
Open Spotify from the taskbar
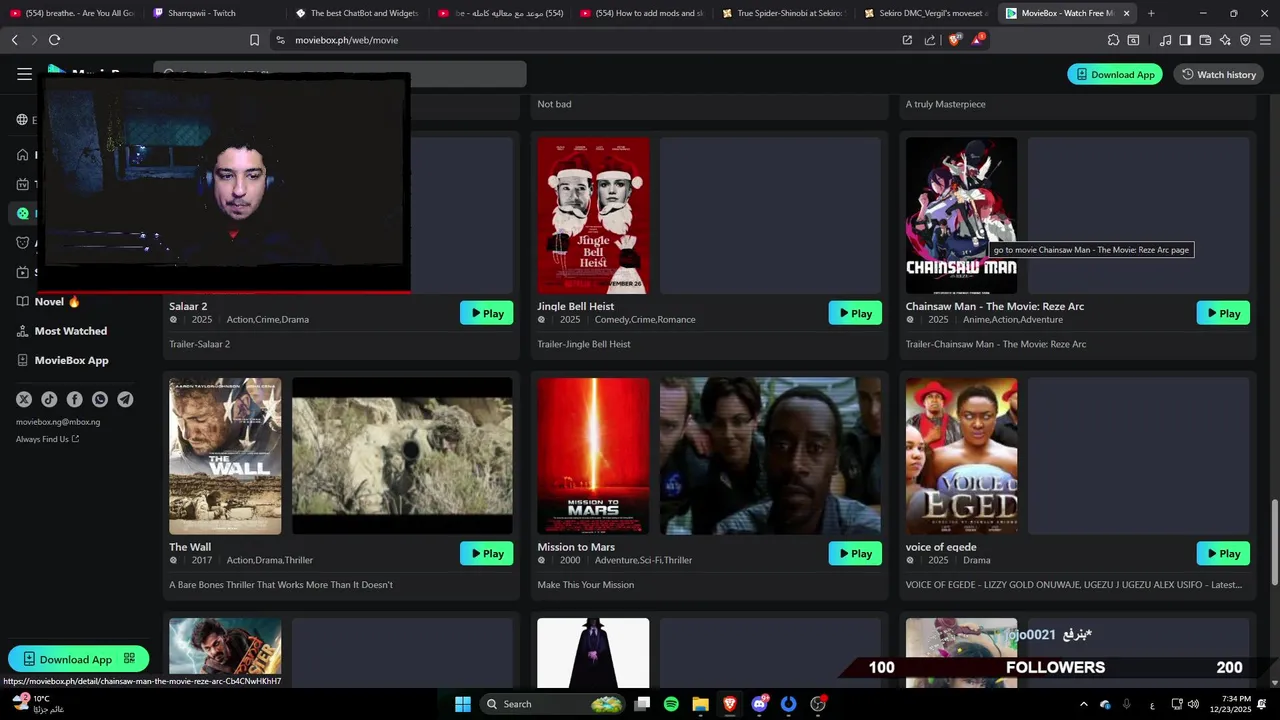[x=671, y=704]
